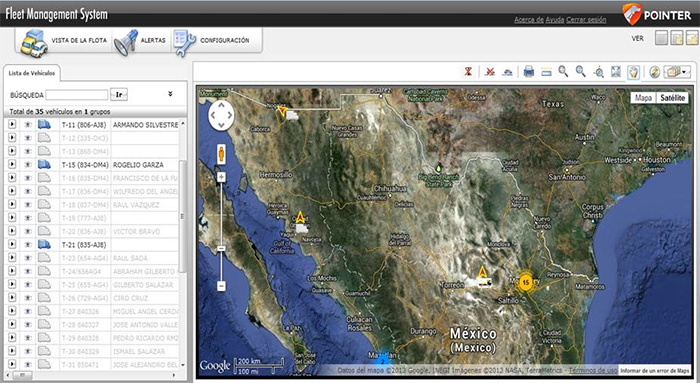The width and height of the screenshot is (700, 383).
Task: Click the lightning bolt refresh icon
Action: point(654,72)
